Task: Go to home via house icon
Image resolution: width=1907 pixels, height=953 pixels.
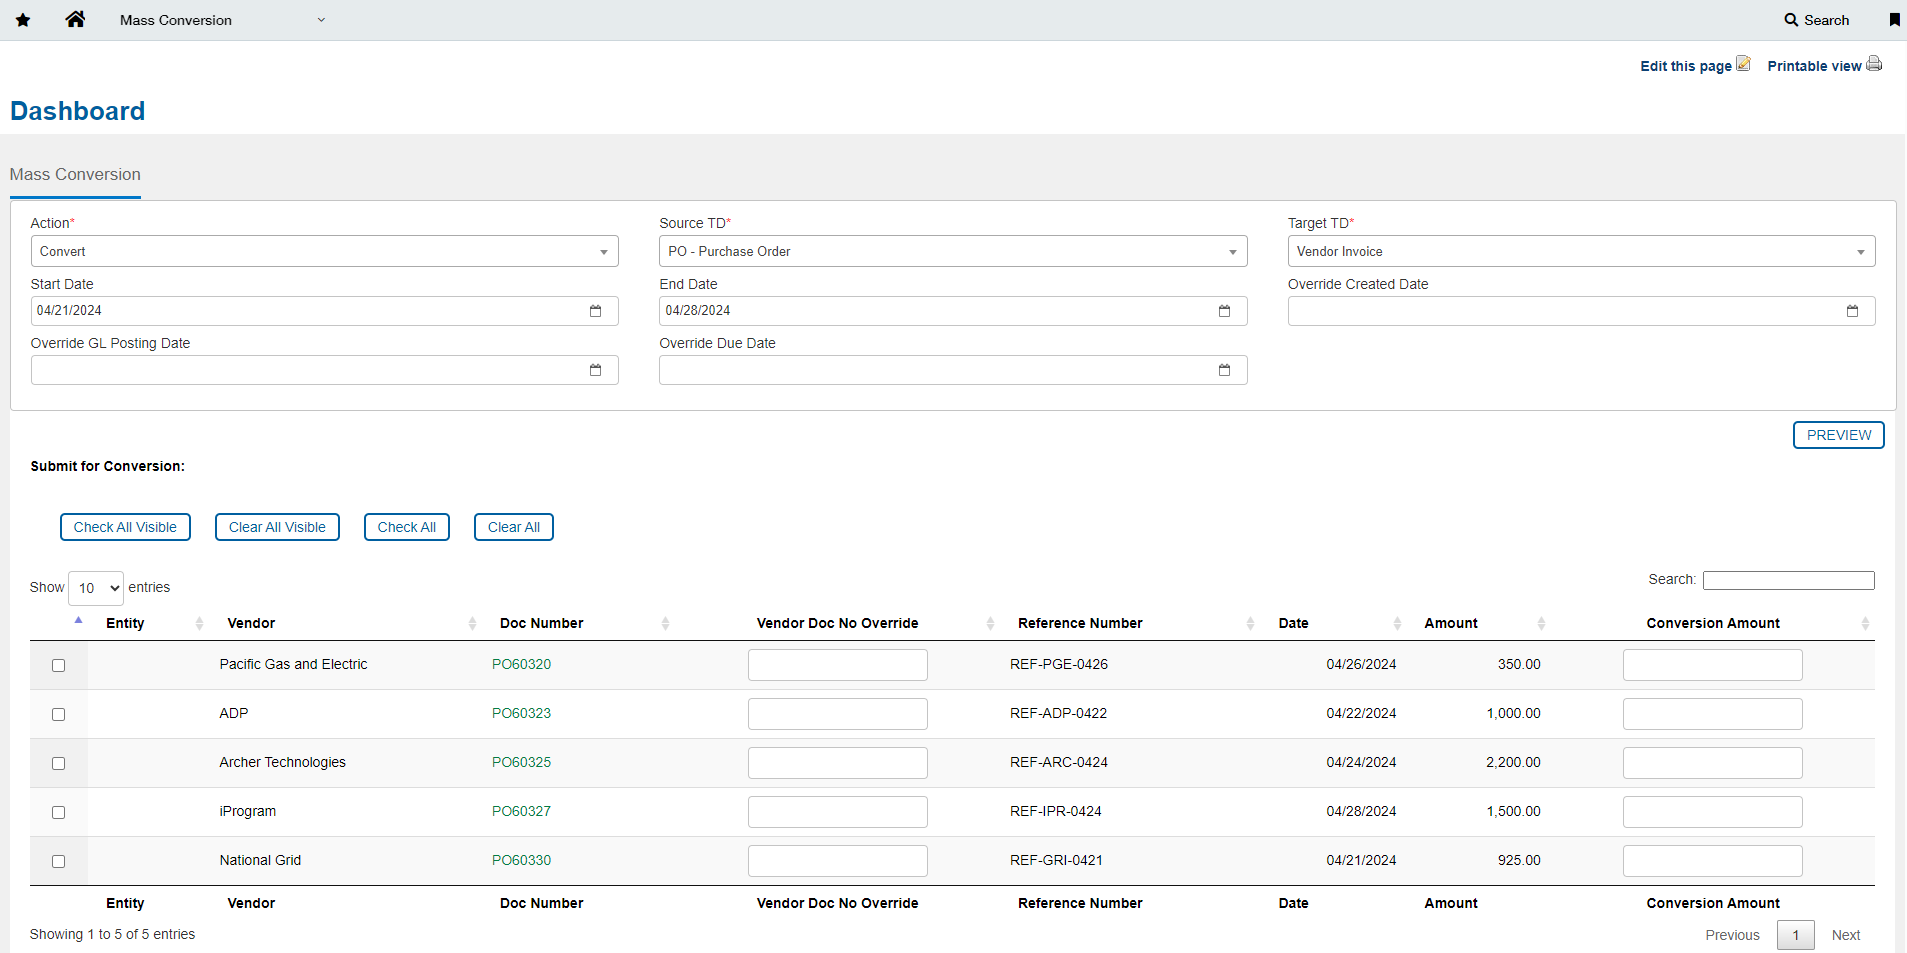Action: (x=75, y=19)
